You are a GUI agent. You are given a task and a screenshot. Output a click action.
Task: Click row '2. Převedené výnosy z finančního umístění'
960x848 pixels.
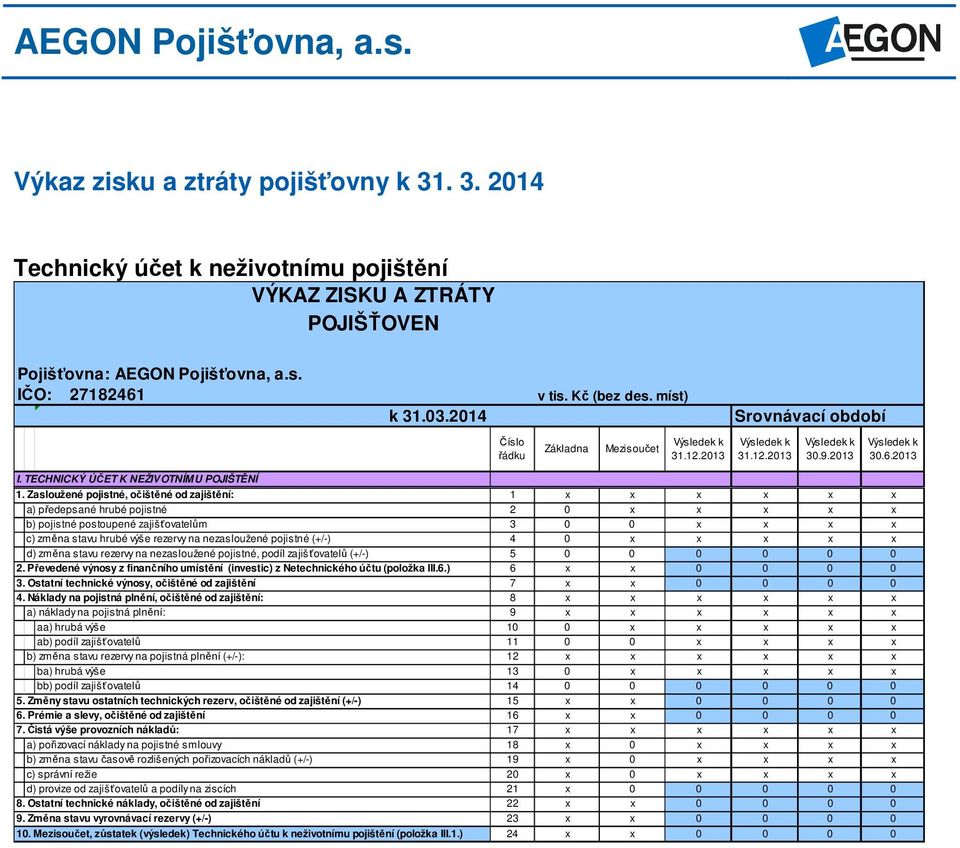469,568
